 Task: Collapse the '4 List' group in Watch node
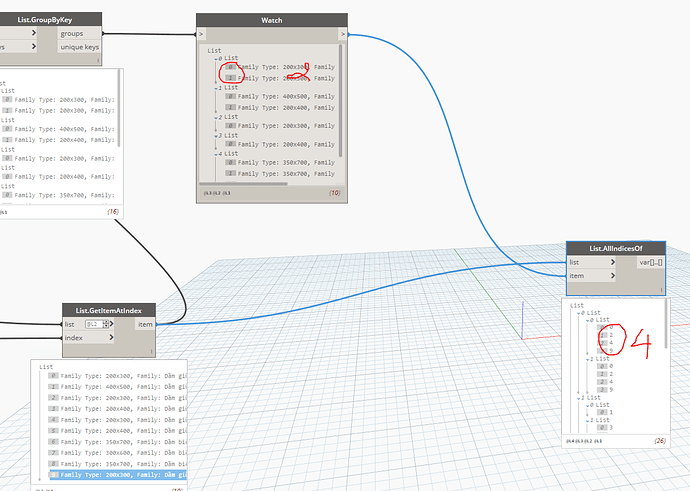(x=216, y=154)
